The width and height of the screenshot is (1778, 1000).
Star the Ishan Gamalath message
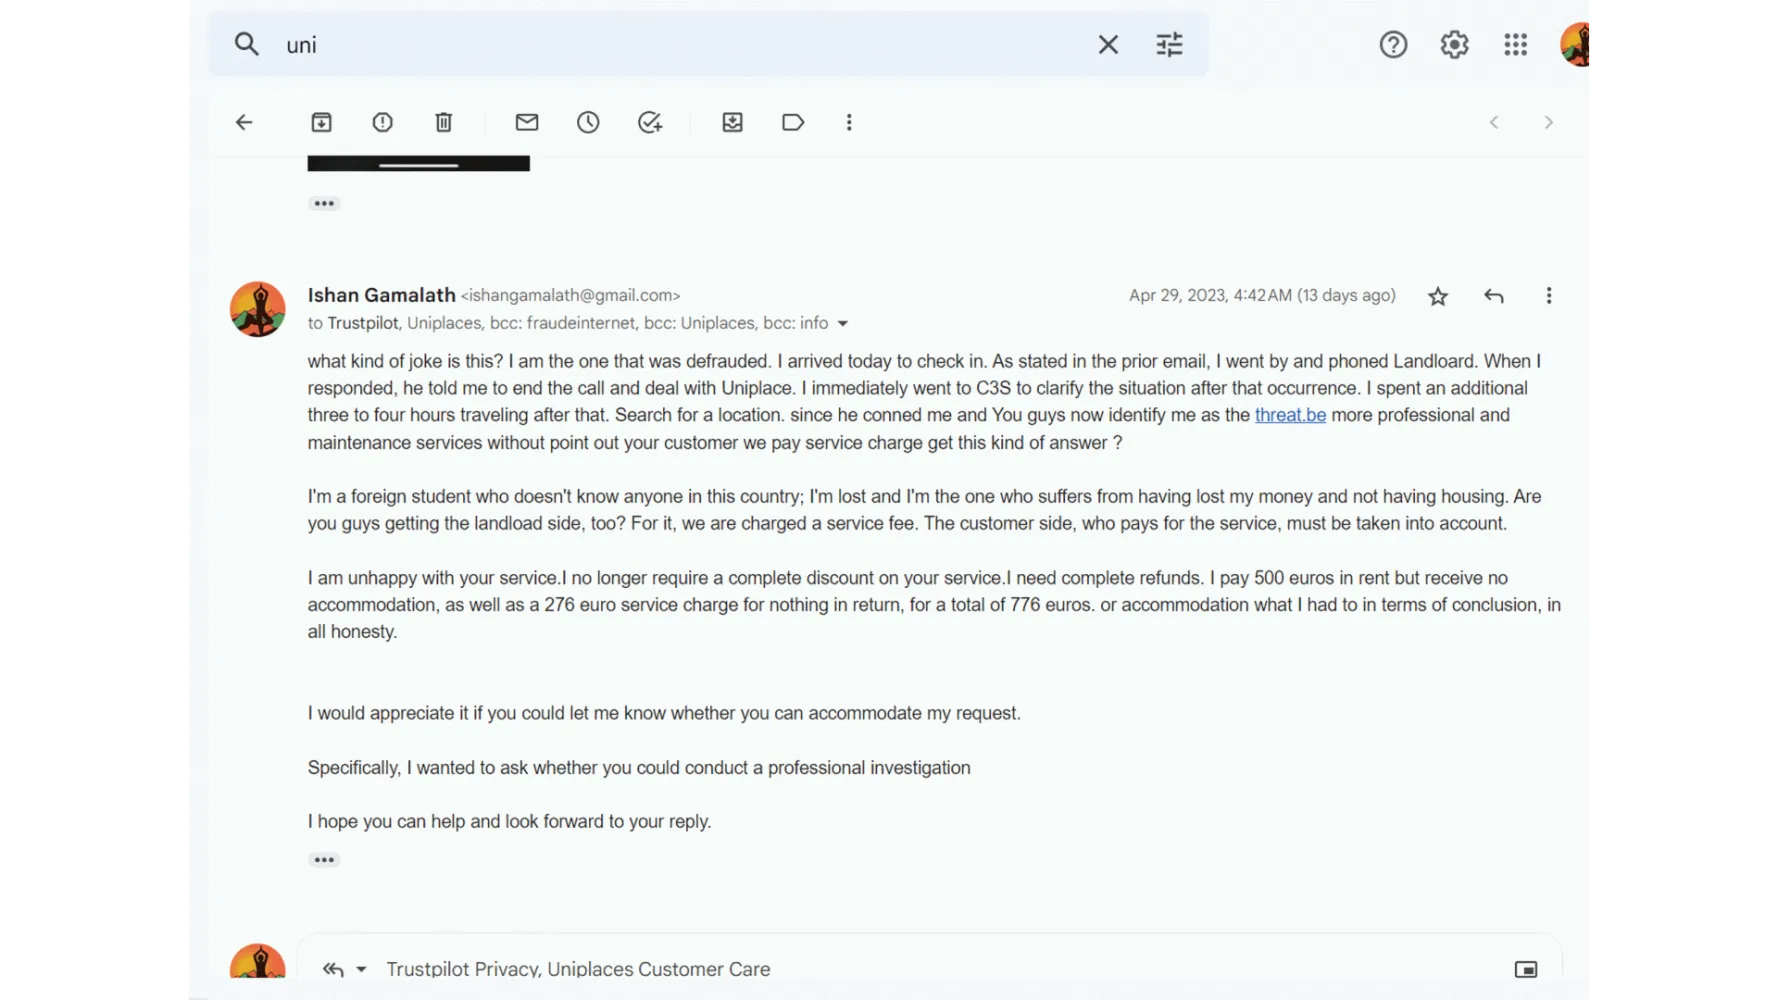1438,296
